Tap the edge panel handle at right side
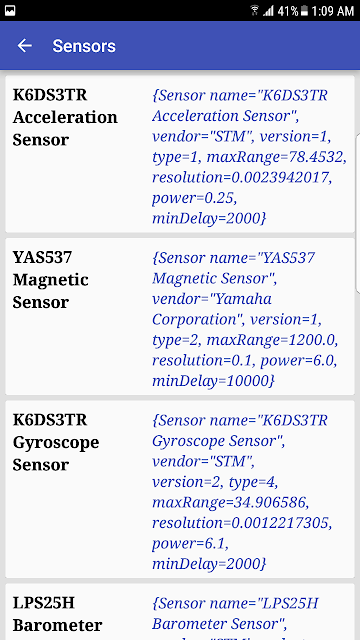This screenshot has height=640, width=360. [x=358, y=212]
